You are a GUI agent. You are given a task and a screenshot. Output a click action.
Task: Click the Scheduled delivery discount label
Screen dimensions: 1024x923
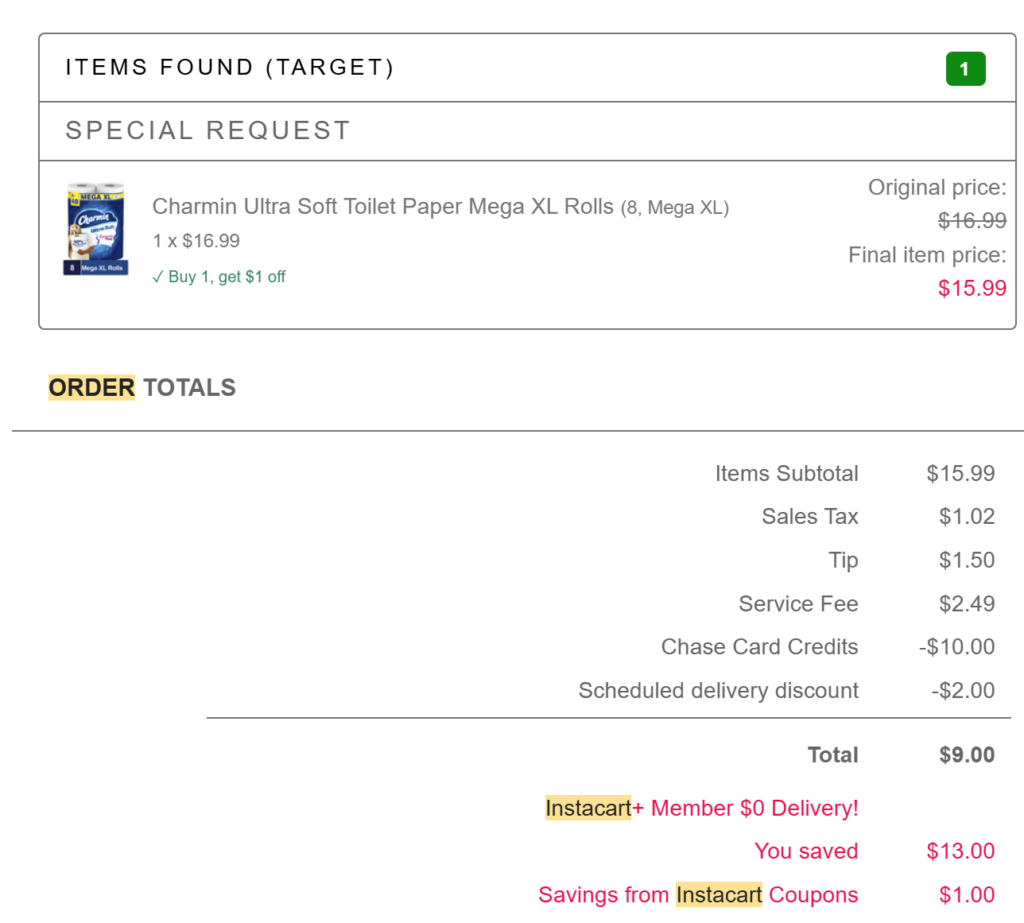coord(718,691)
